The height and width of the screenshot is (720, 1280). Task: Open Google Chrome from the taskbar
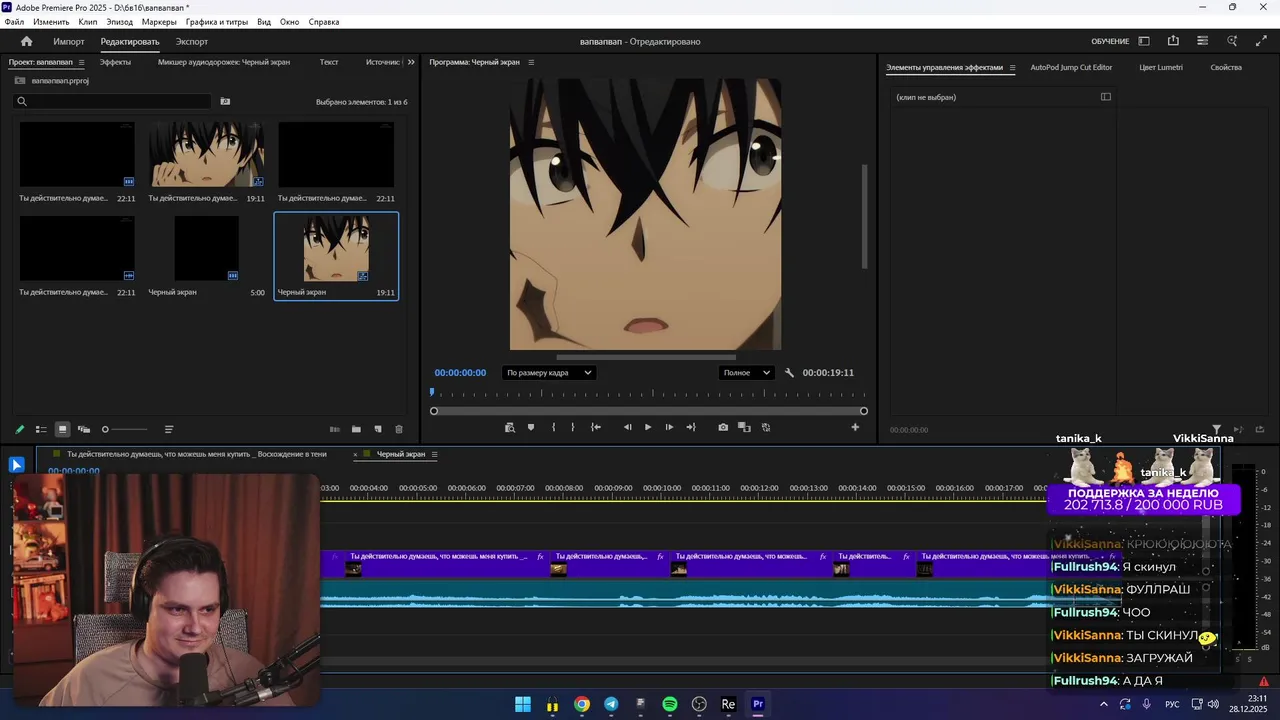(x=582, y=704)
